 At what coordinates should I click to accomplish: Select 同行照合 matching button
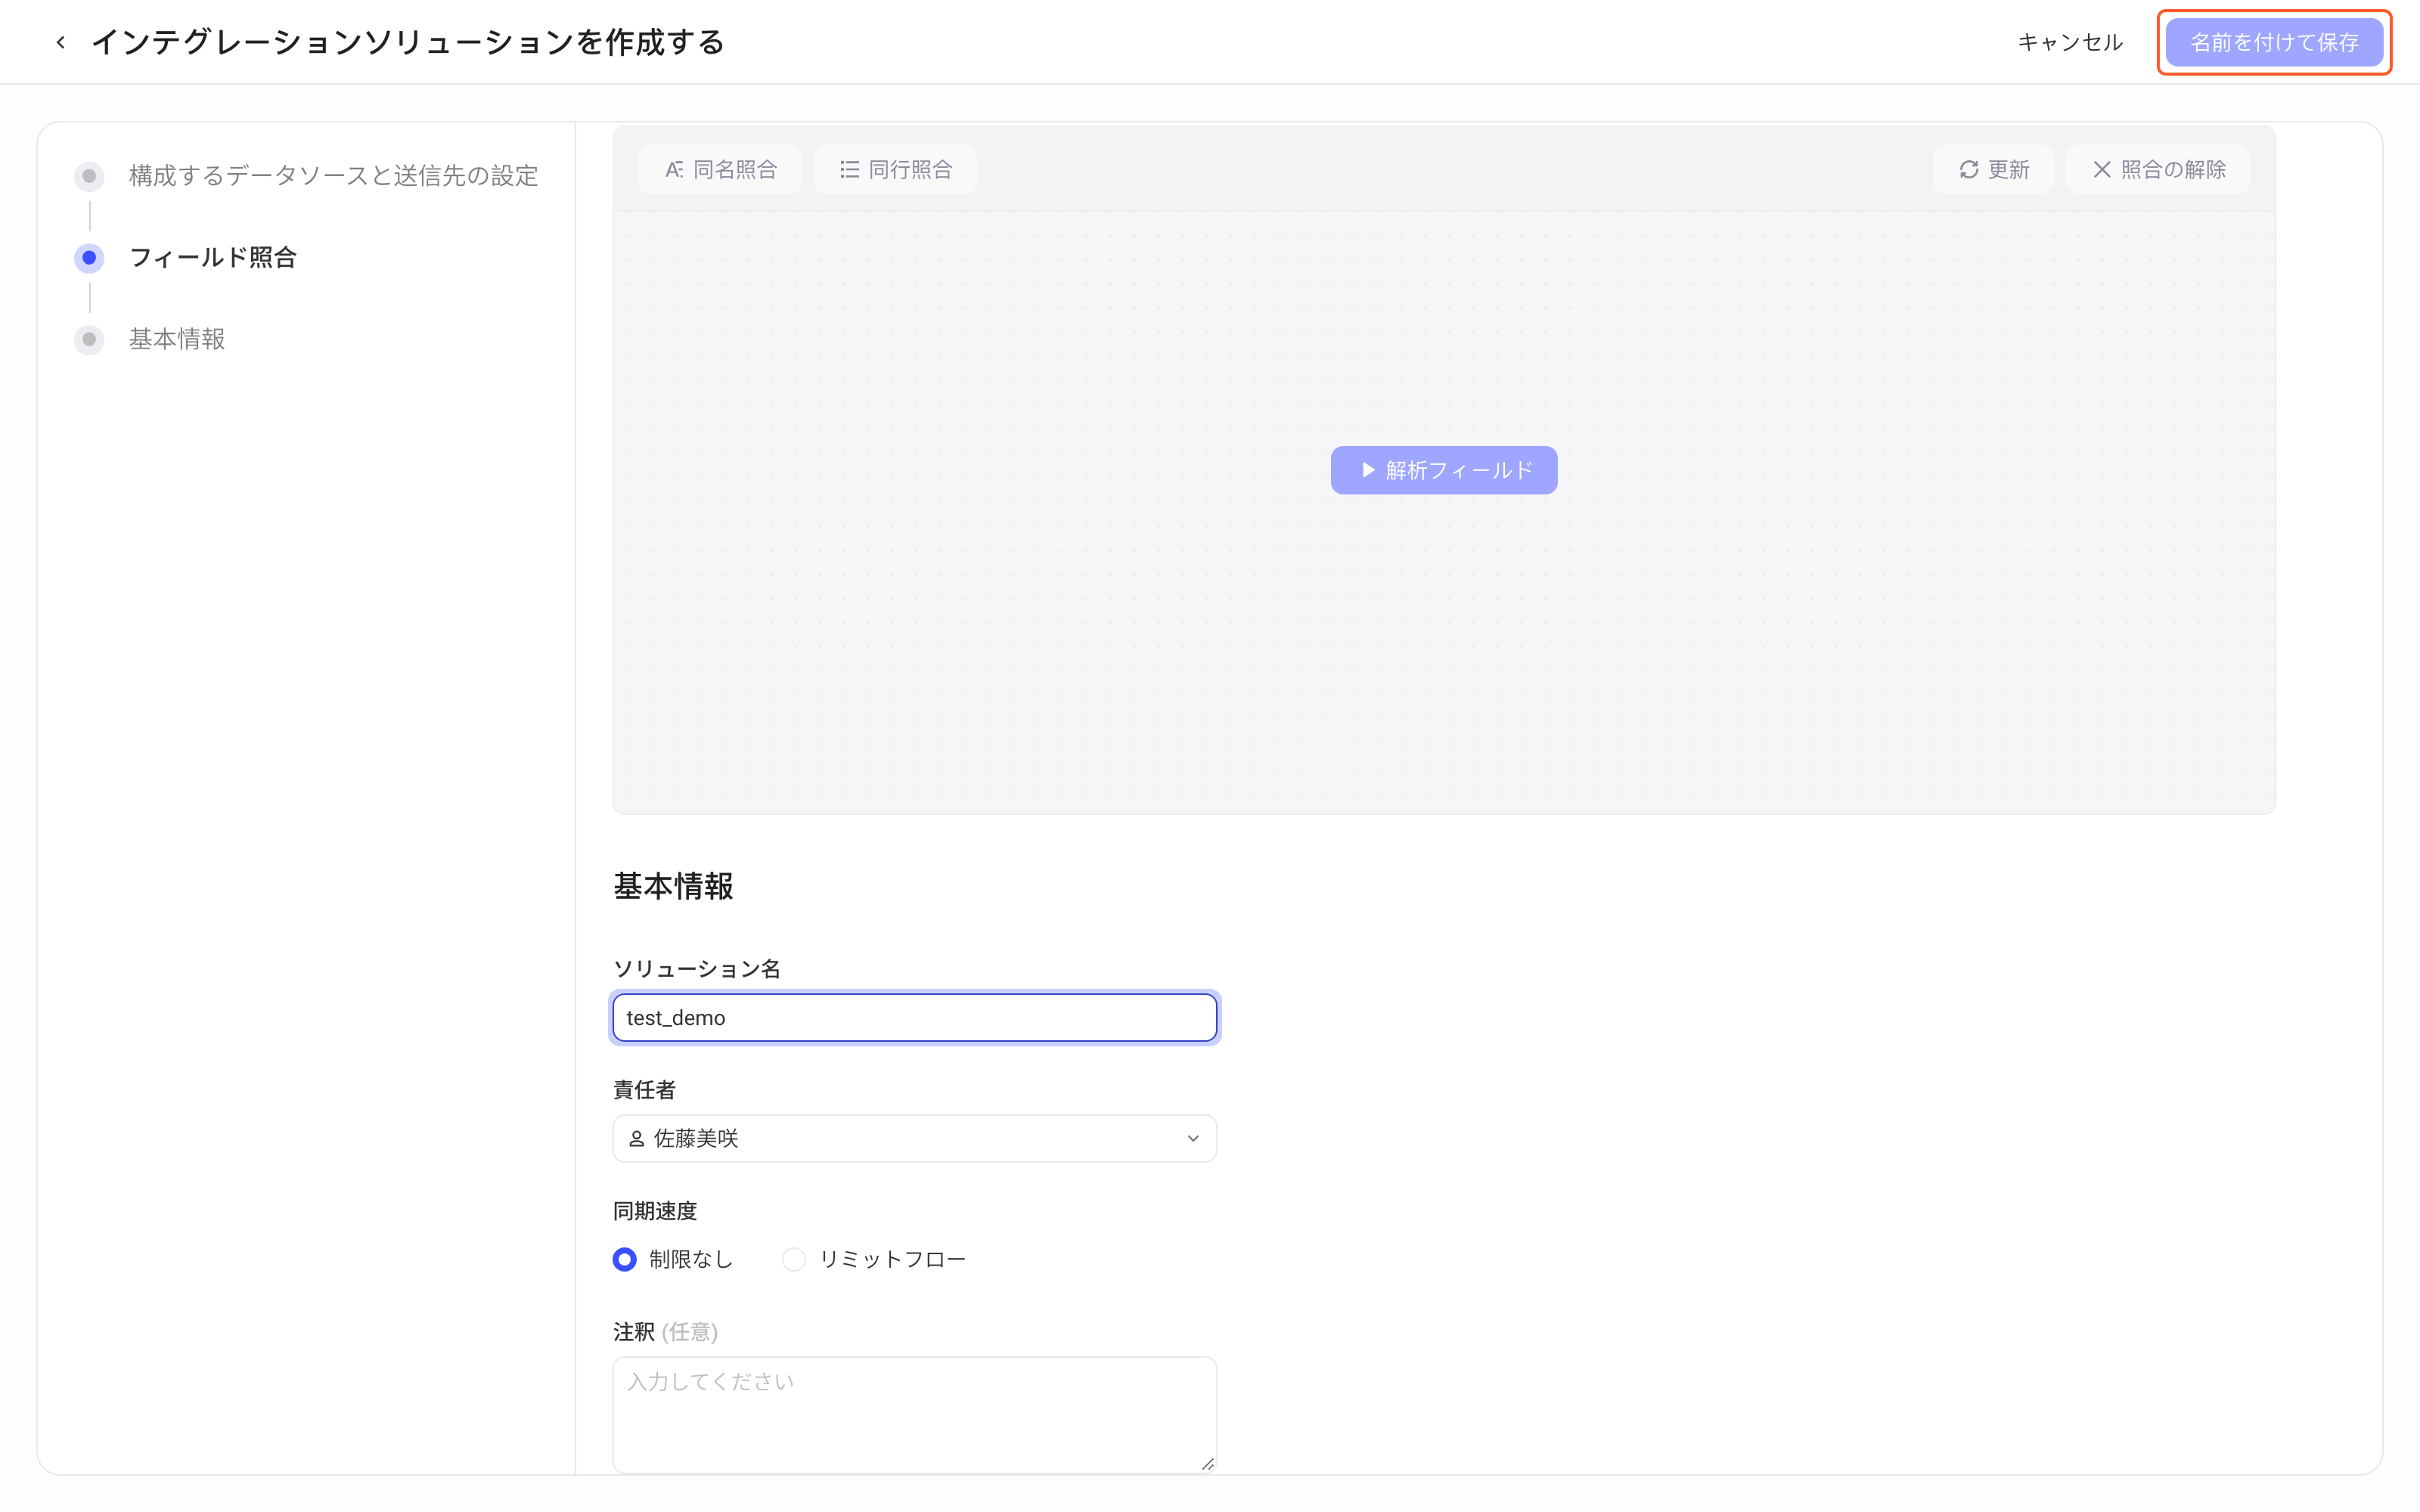895,169
